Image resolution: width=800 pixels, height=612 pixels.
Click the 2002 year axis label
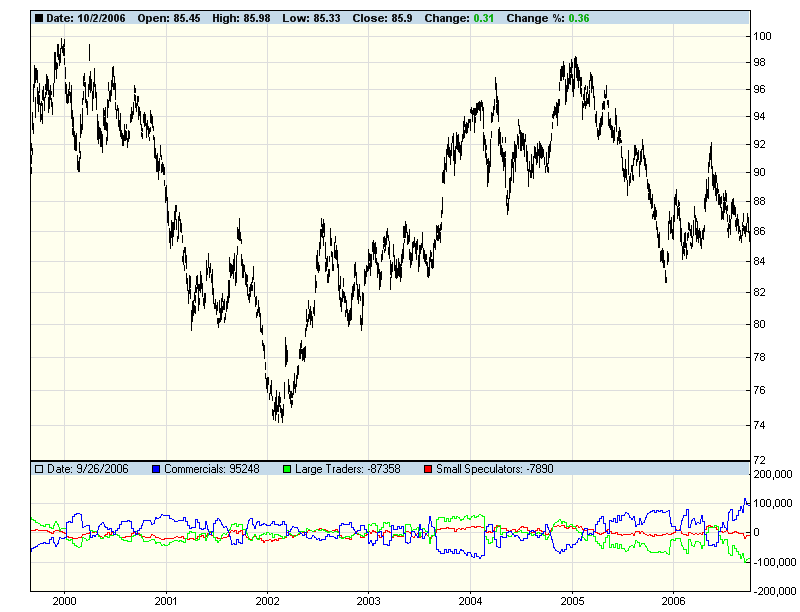(x=267, y=601)
